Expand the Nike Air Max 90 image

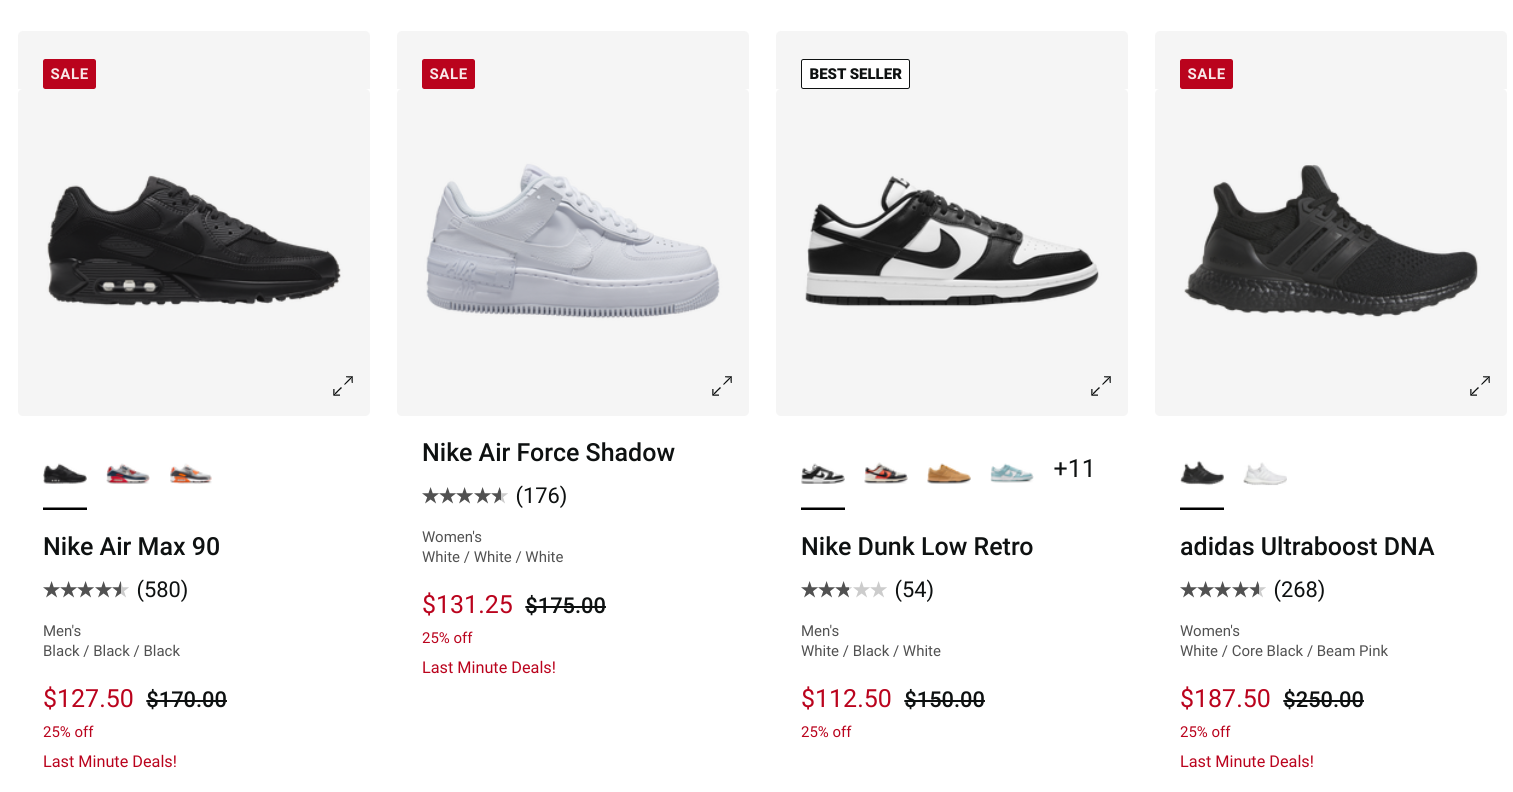[x=343, y=386]
